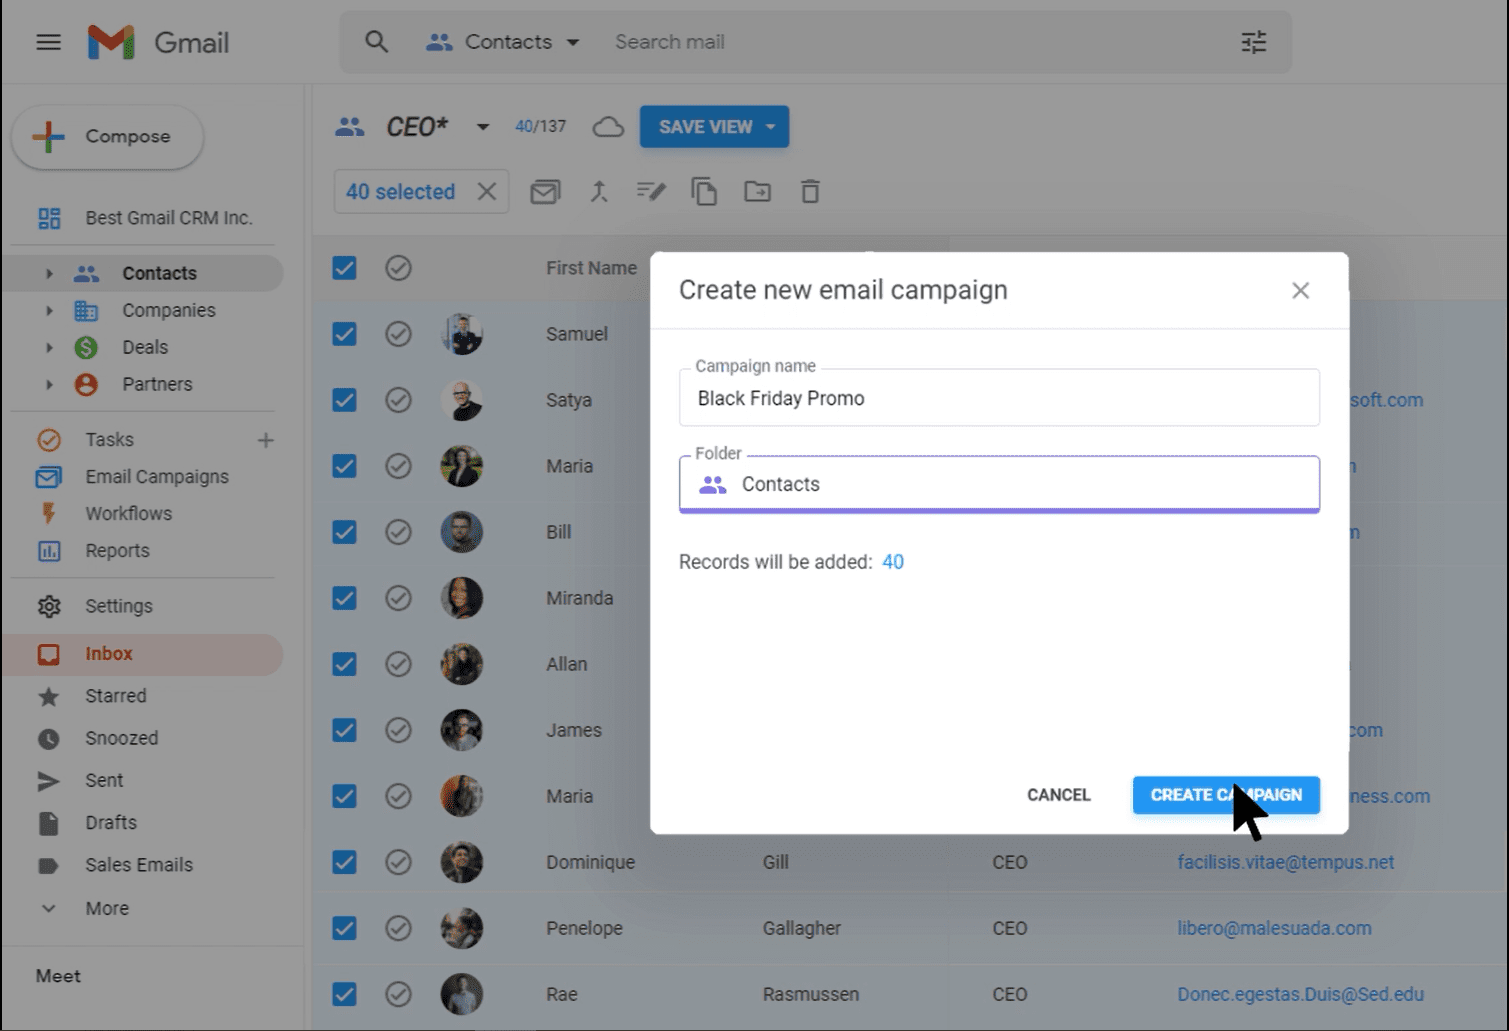Screen dimensions: 1509x1031
Task: Expand the Partners tree item arrow
Action: coord(48,384)
